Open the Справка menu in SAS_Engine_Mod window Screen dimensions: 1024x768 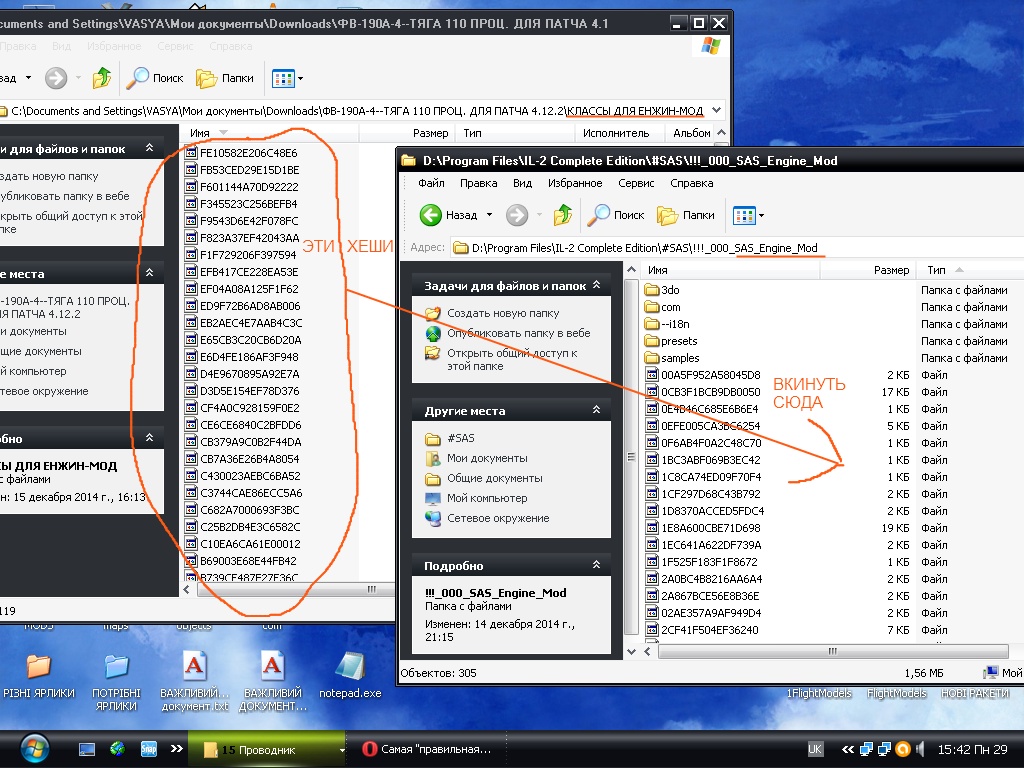[691, 183]
